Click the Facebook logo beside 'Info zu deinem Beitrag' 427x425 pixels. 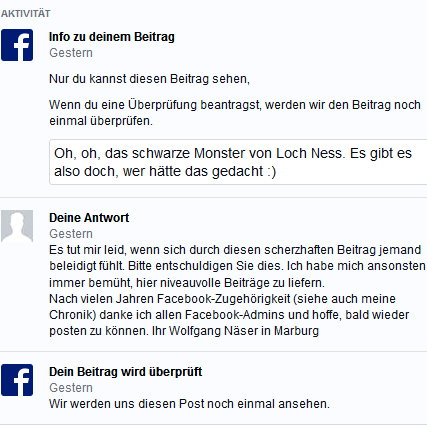click(17, 45)
